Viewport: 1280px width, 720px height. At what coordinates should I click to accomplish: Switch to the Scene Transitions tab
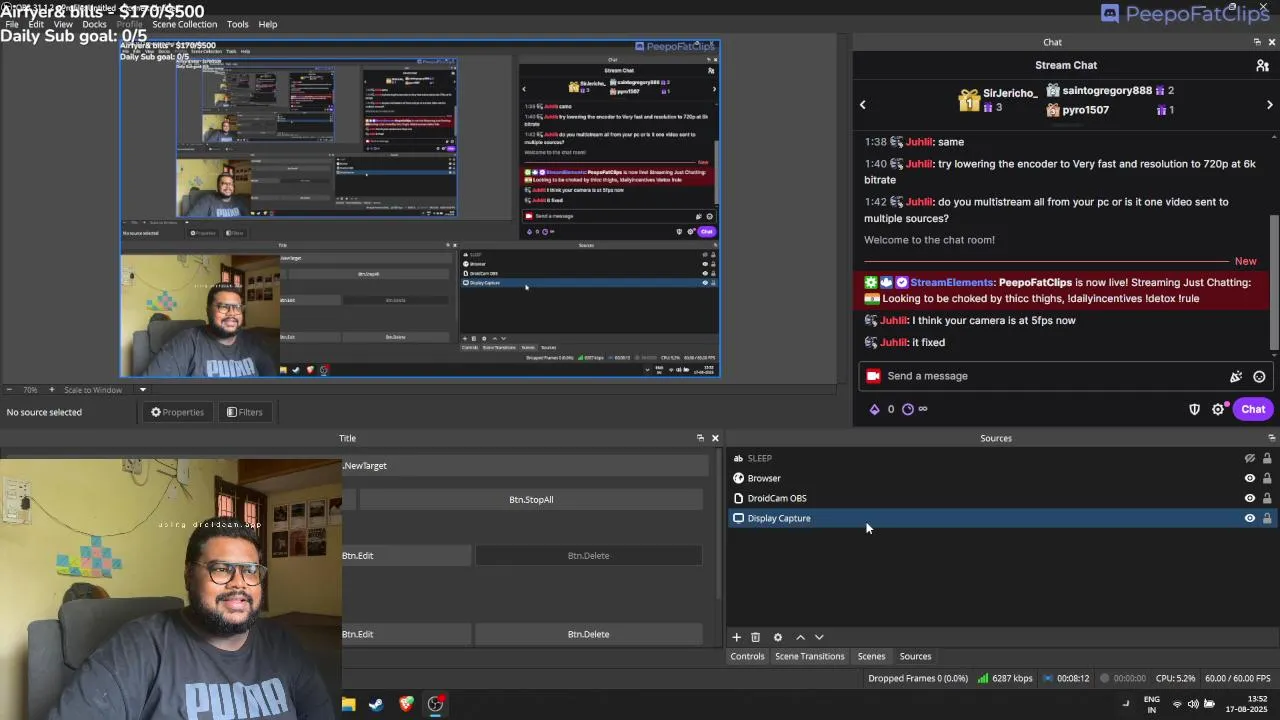click(x=810, y=656)
